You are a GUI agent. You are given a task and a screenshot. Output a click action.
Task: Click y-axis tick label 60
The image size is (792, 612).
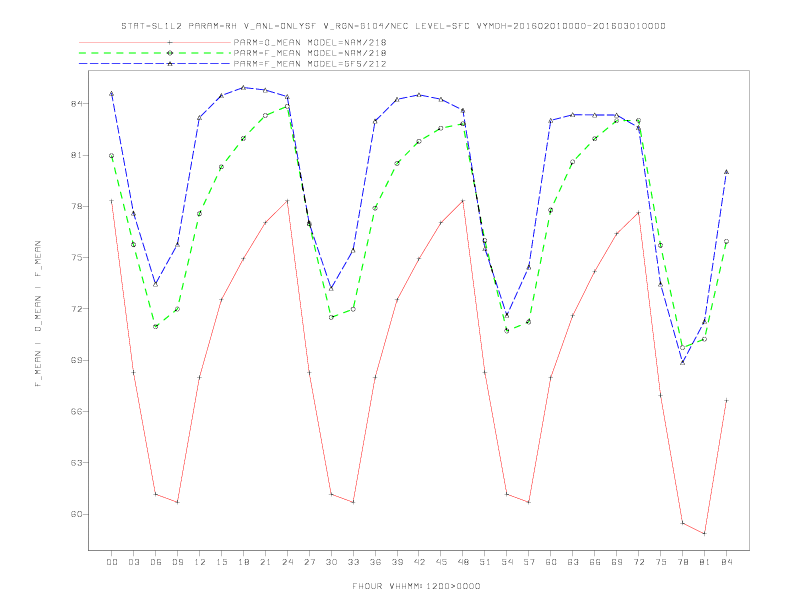click(x=76, y=514)
